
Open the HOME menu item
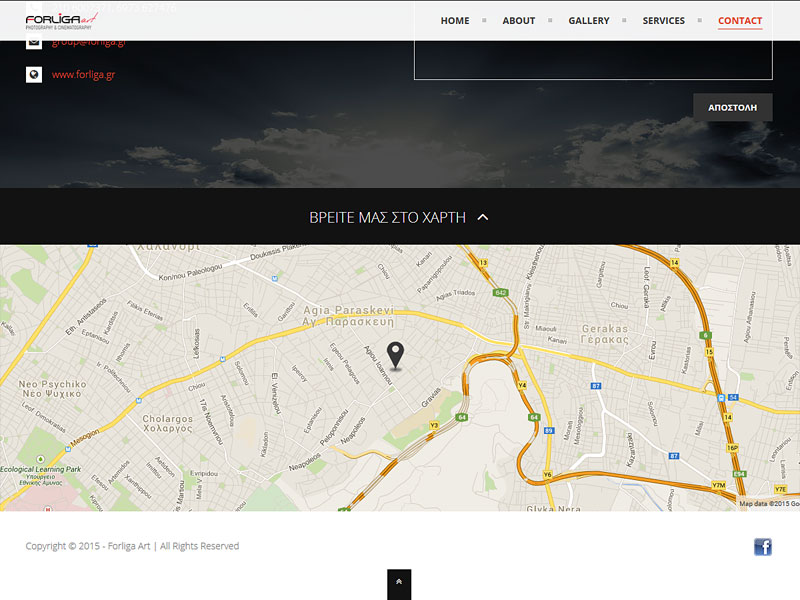(x=455, y=21)
